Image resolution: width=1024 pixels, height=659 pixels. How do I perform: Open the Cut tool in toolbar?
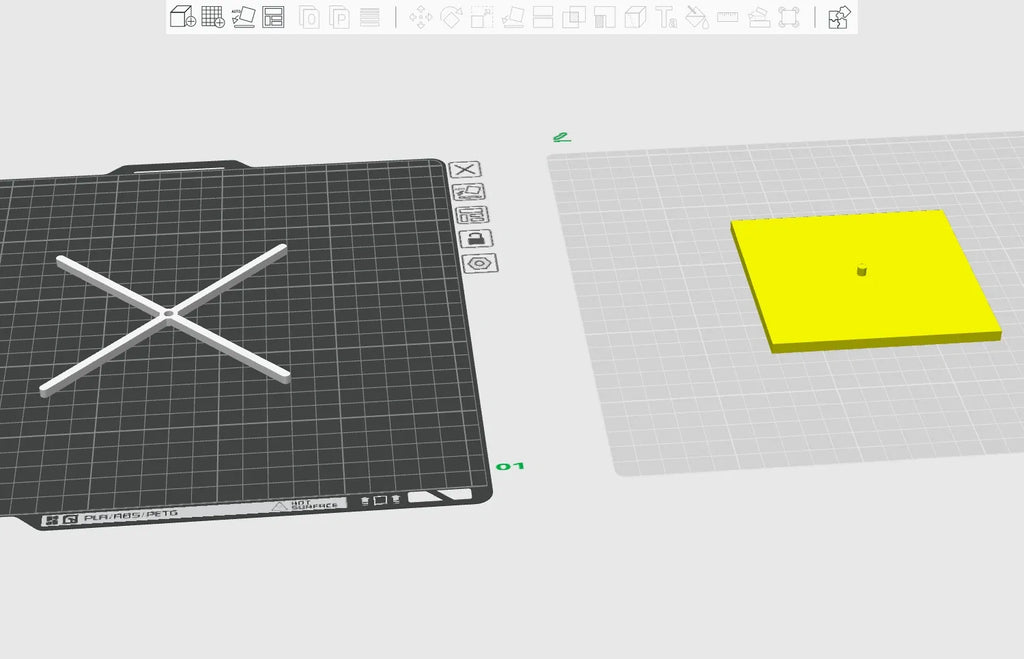point(543,17)
